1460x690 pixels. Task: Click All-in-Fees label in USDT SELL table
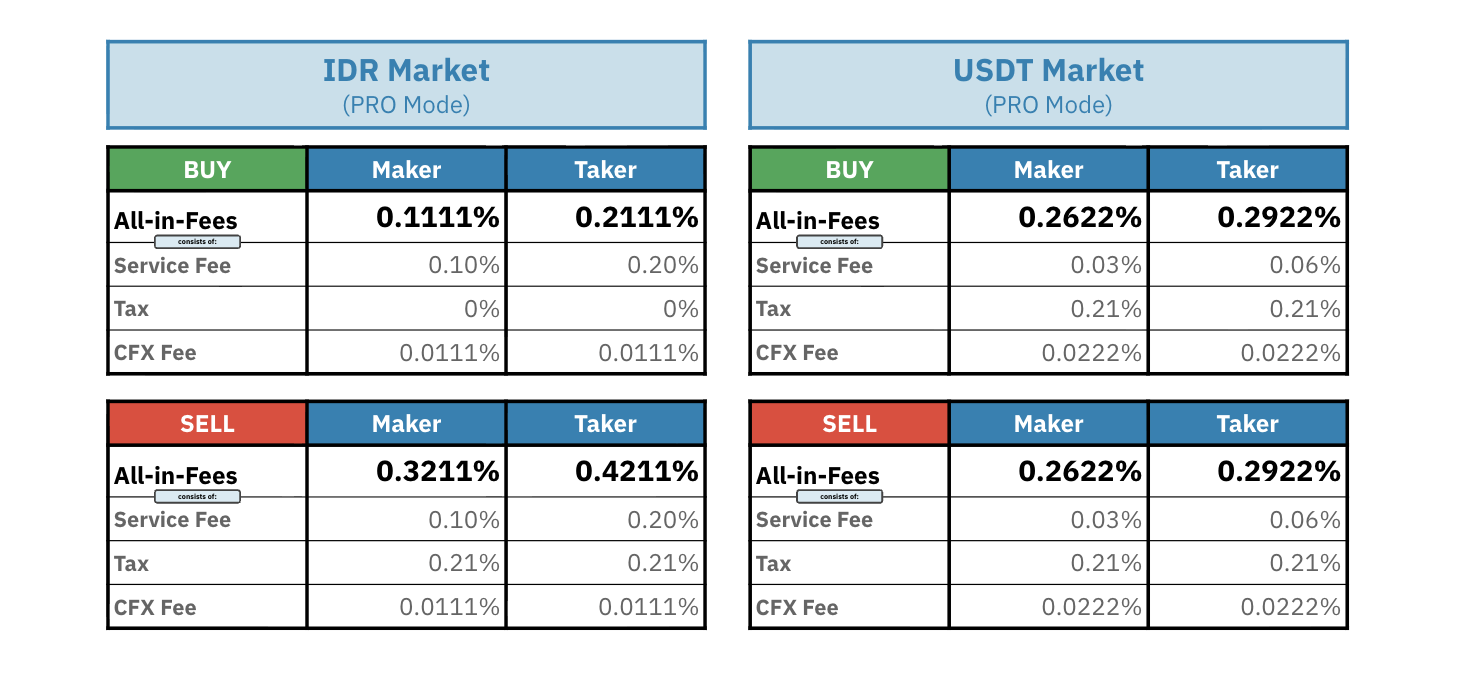click(818, 475)
